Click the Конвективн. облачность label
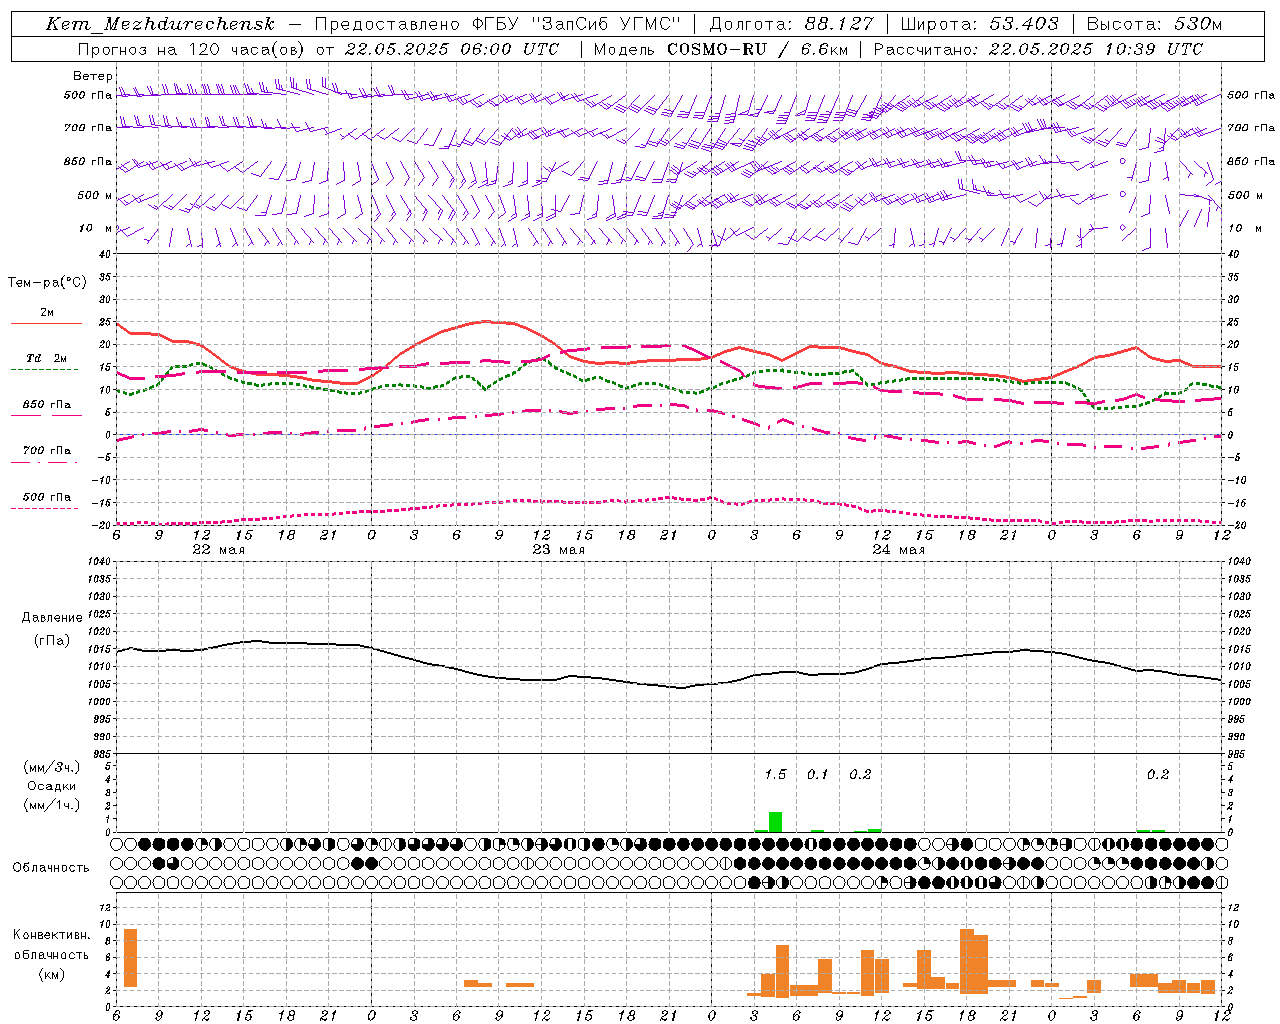1280x1024 pixels. coord(51,945)
